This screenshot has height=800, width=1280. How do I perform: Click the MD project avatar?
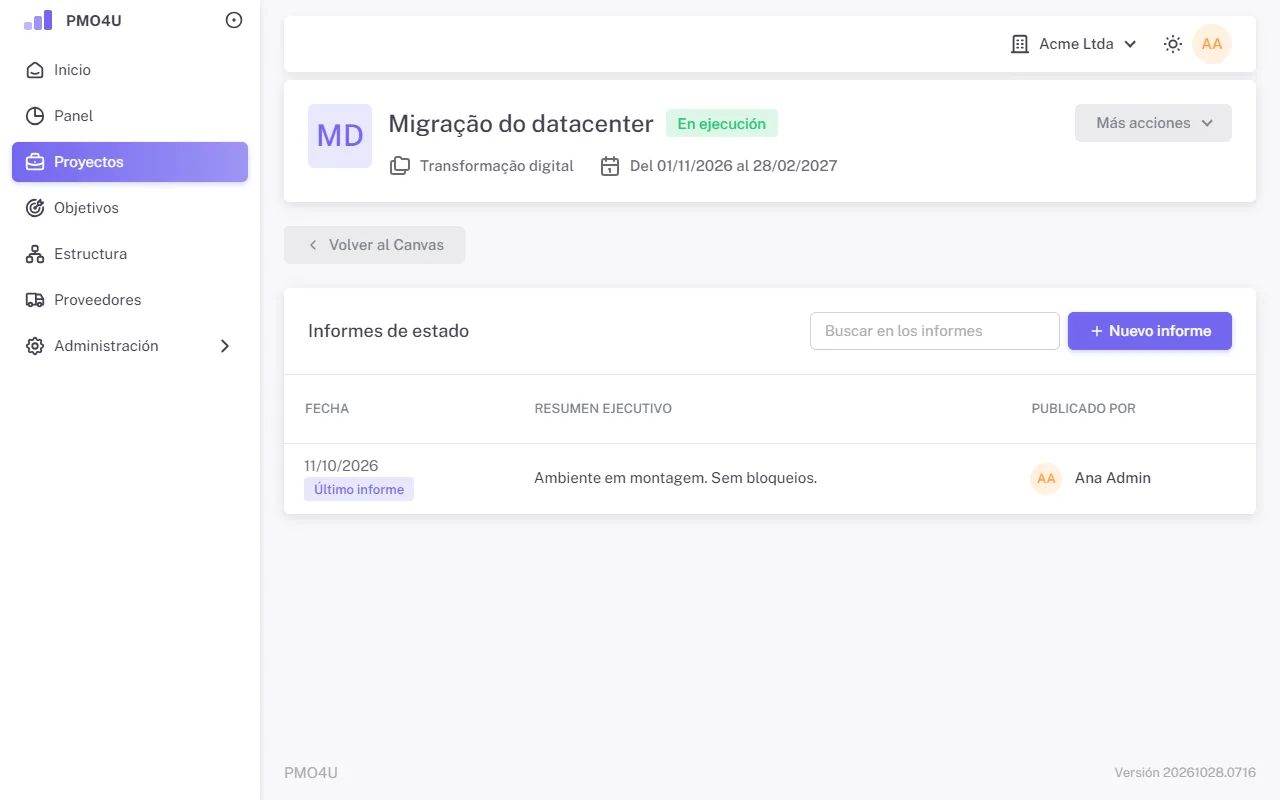340,136
